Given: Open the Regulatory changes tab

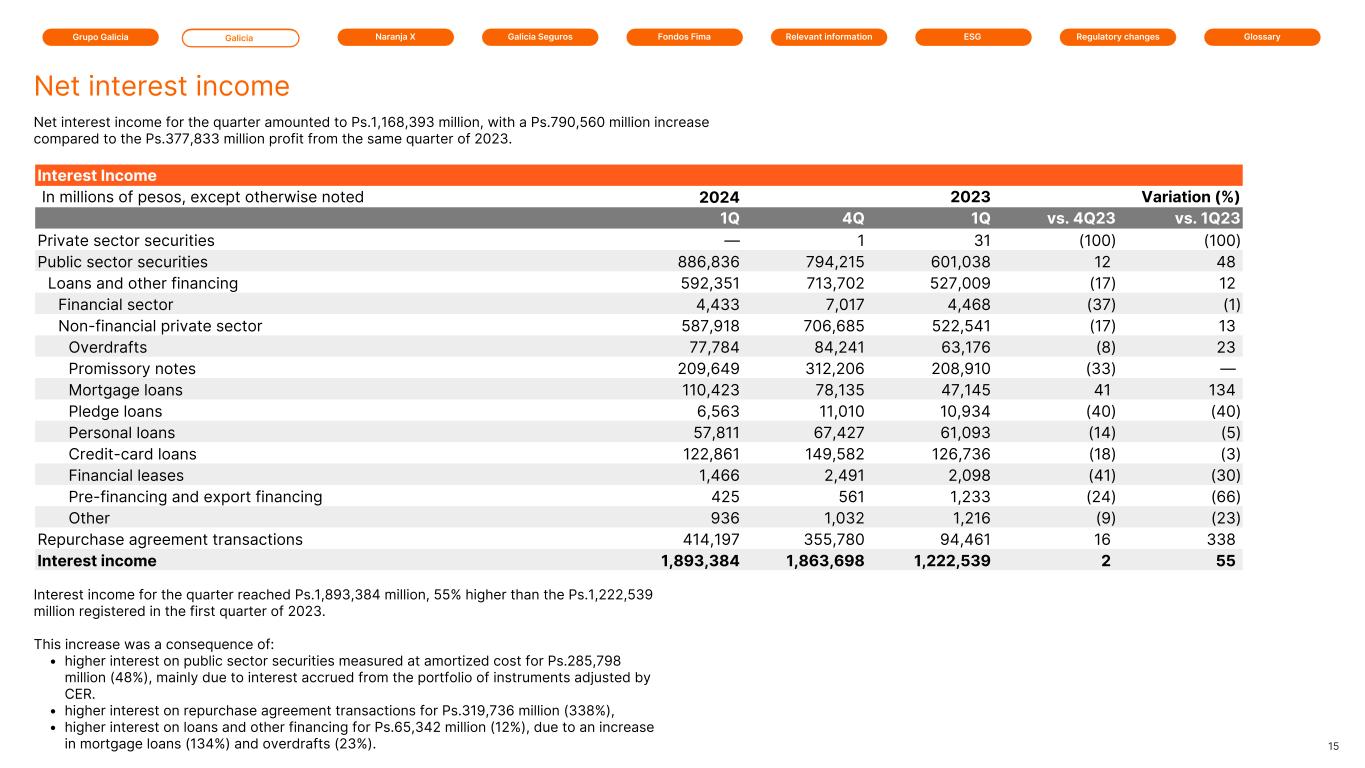Looking at the screenshot, I should [1117, 37].
